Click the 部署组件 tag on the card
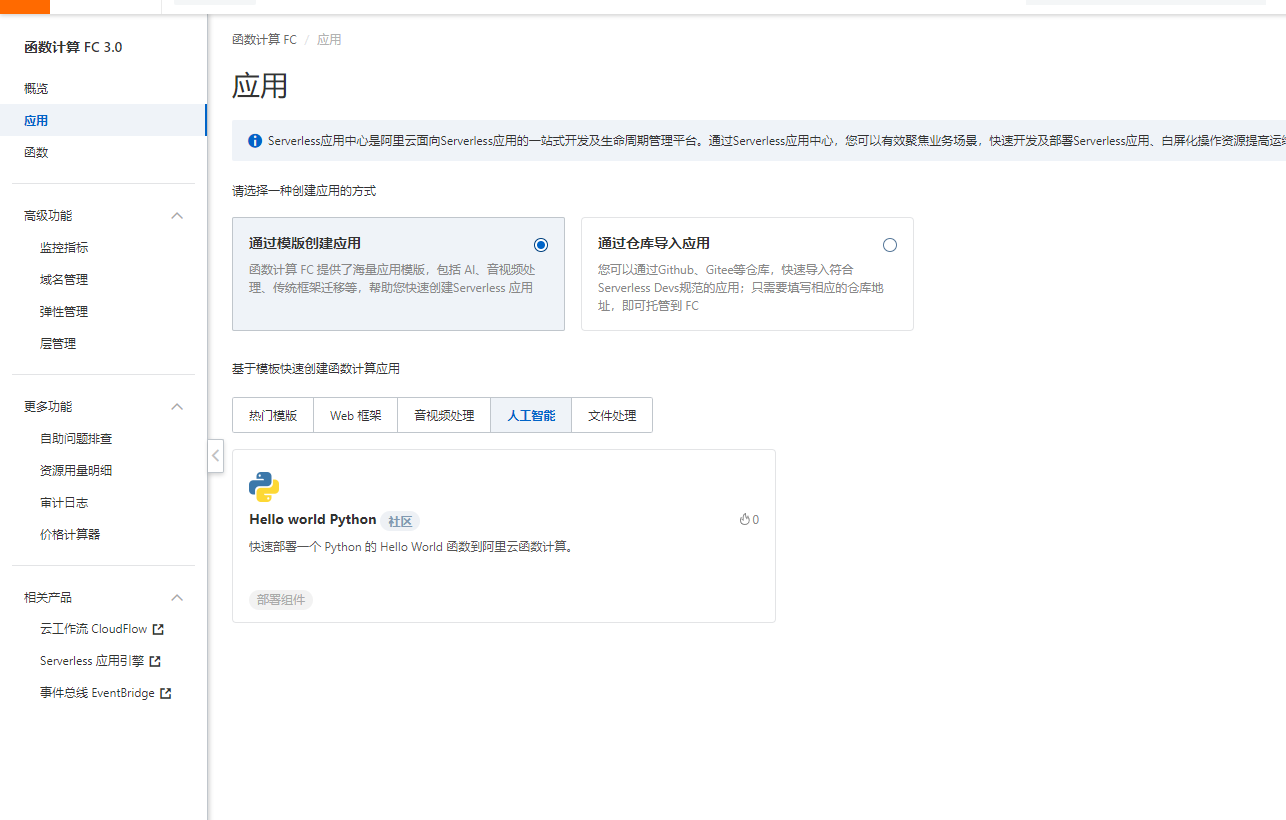Image resolution: width=1286 pixels, height=820 pixels. coord(281,600)
